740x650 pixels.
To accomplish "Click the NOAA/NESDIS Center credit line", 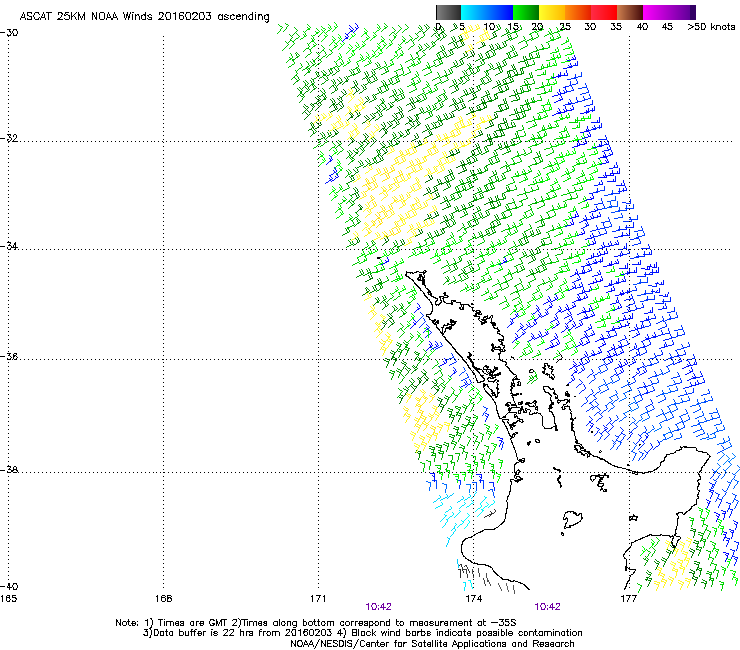I will (432, 644).
